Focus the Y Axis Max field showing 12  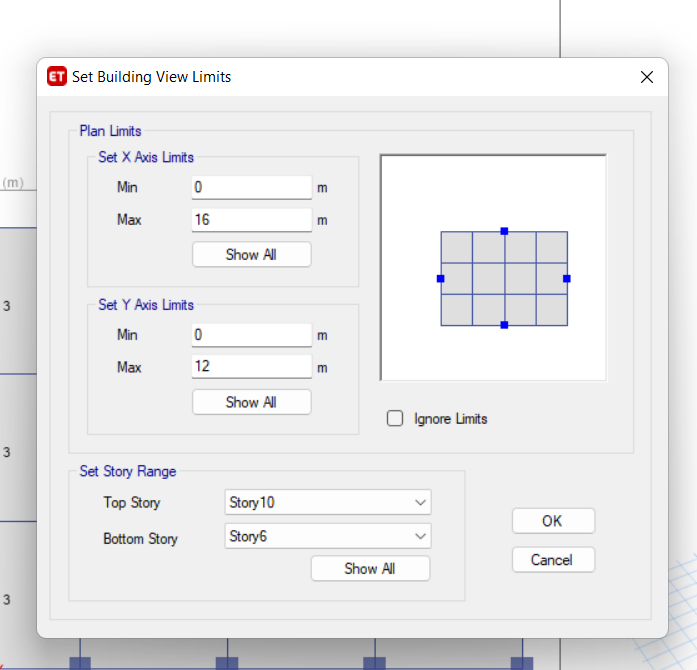tap(252, 366)
